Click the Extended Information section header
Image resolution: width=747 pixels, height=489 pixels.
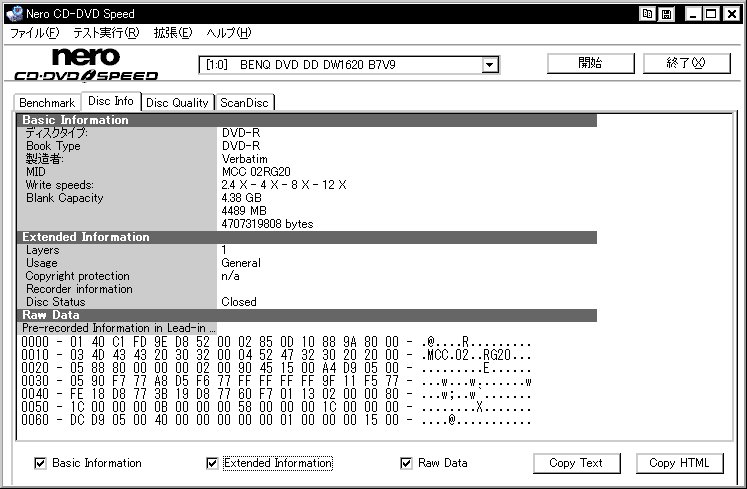[307, 237]
